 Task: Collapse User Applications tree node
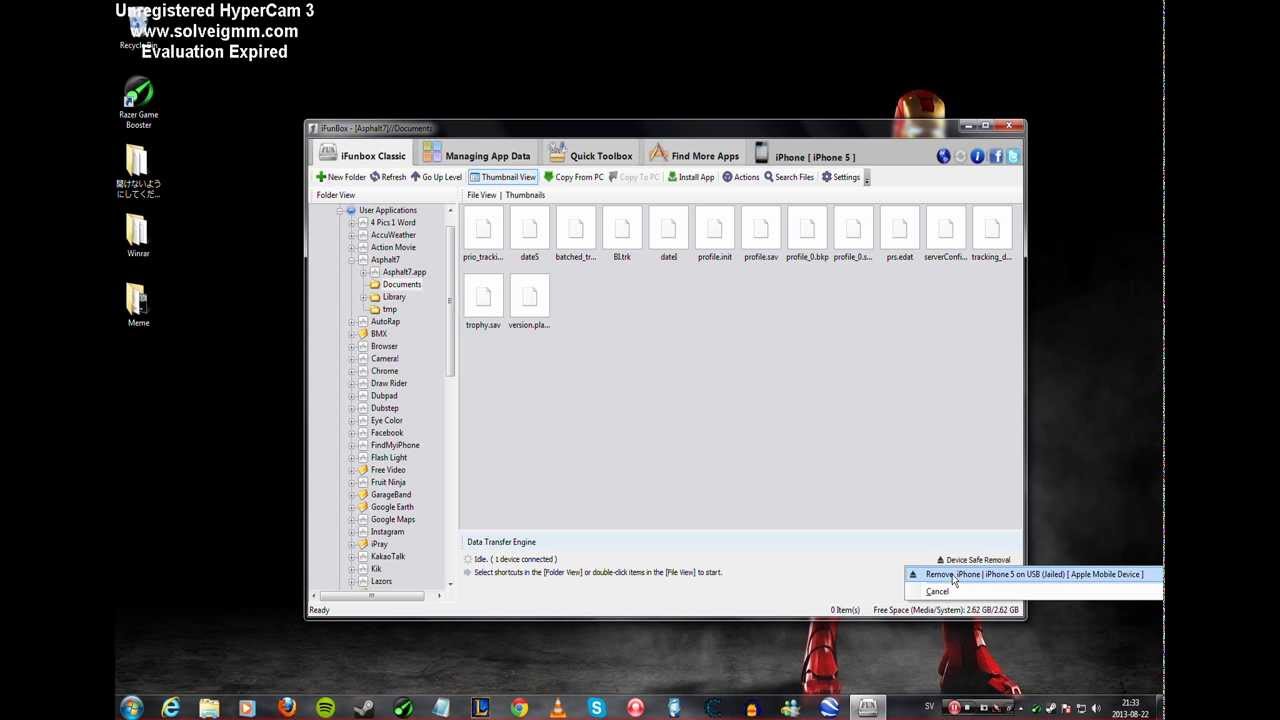coord(340,210)
